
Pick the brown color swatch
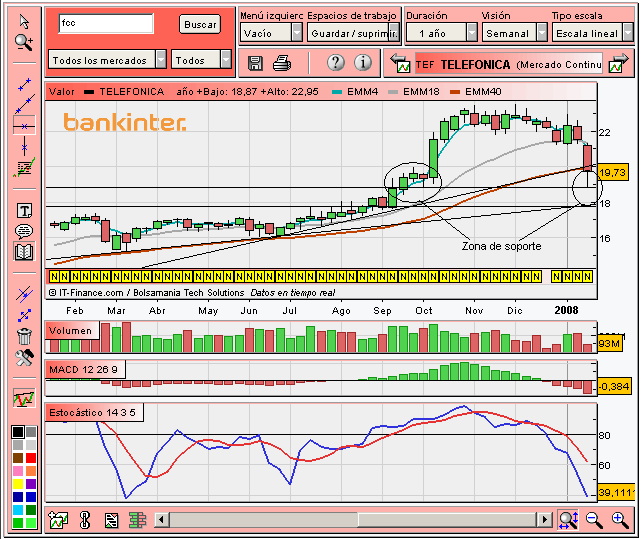18,458
